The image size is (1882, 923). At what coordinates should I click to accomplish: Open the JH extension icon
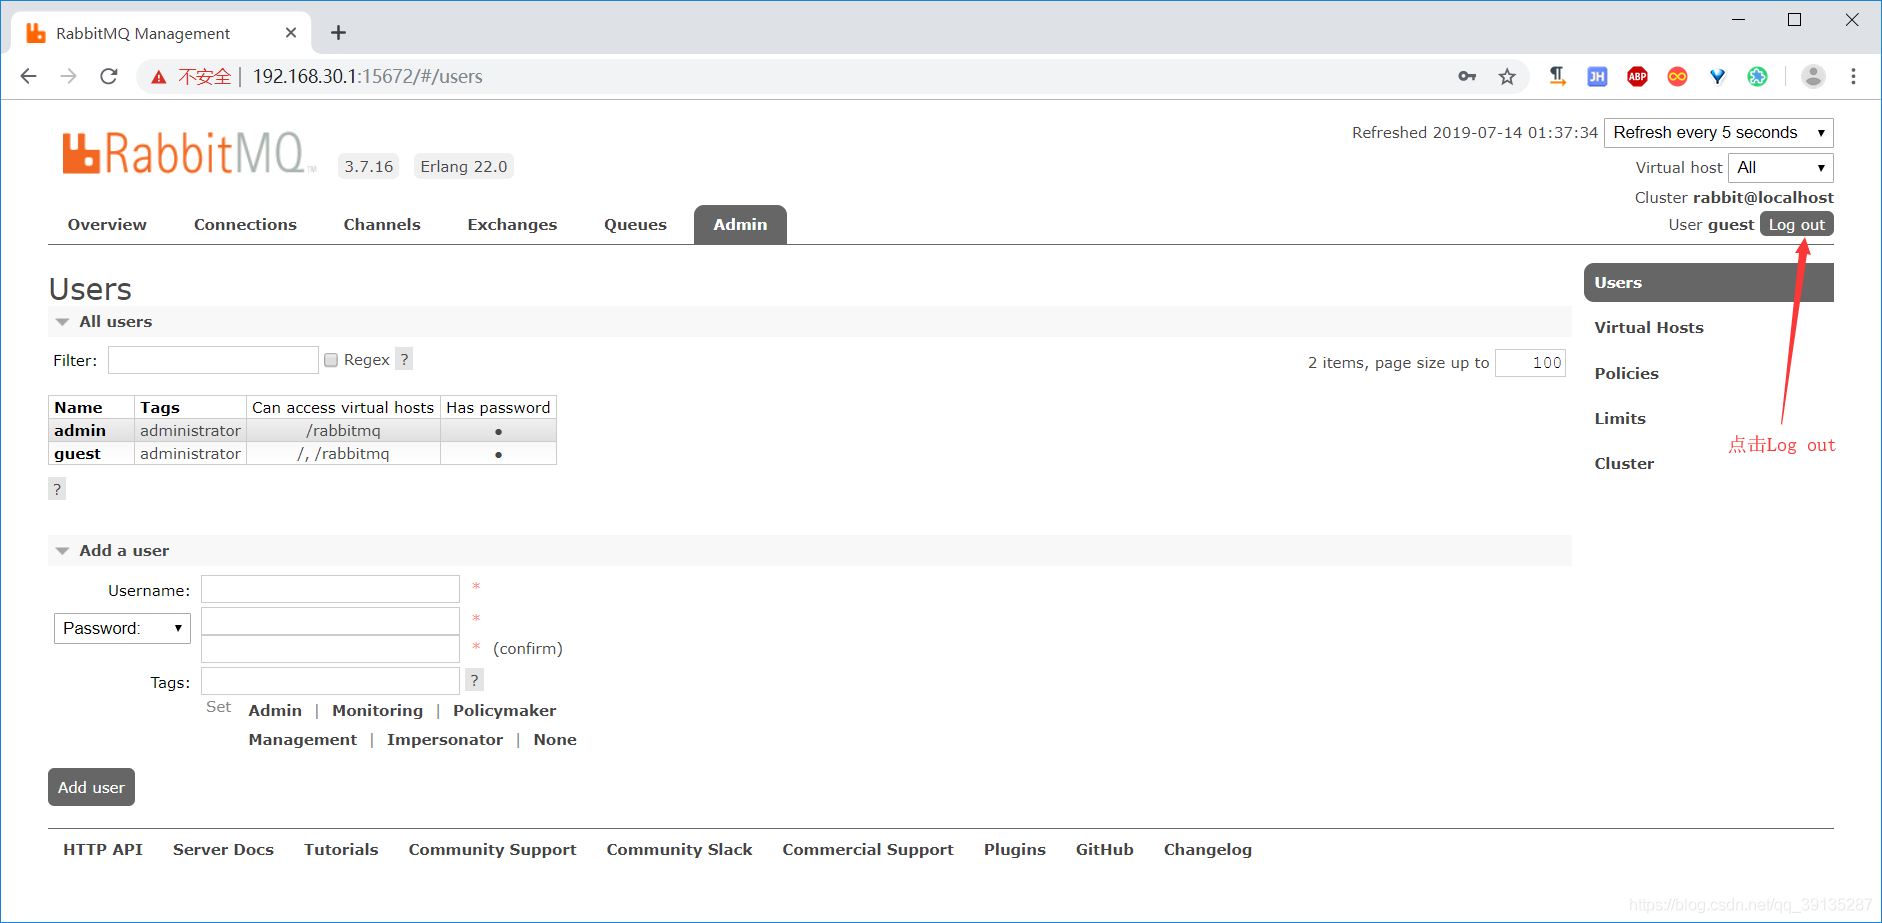(x=1597, y=76)
